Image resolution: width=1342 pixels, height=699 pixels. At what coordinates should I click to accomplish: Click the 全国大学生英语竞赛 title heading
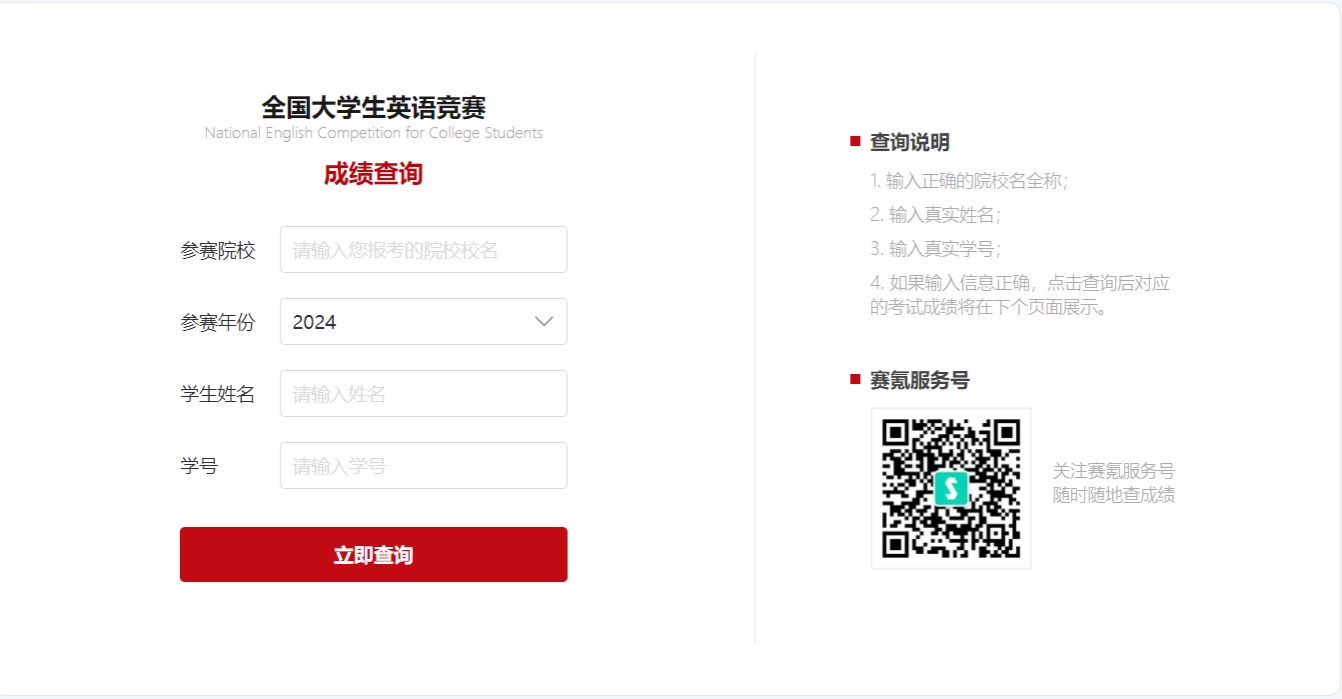click(373, 107)
